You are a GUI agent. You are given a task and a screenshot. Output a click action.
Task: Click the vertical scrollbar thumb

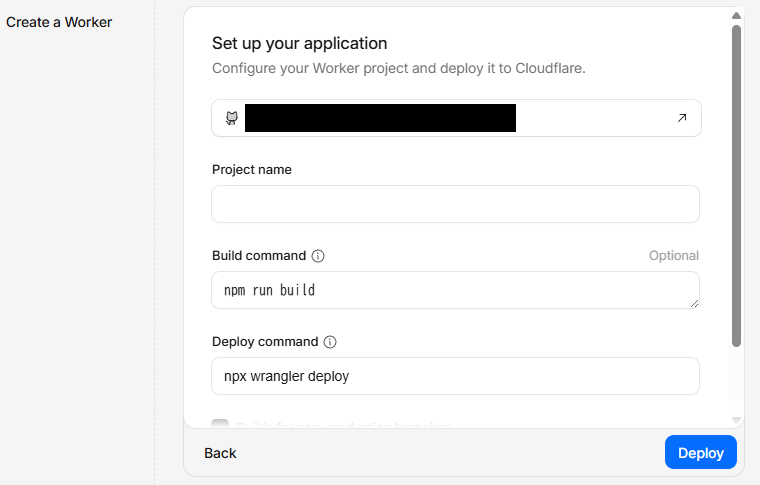[x=737, y=185]
